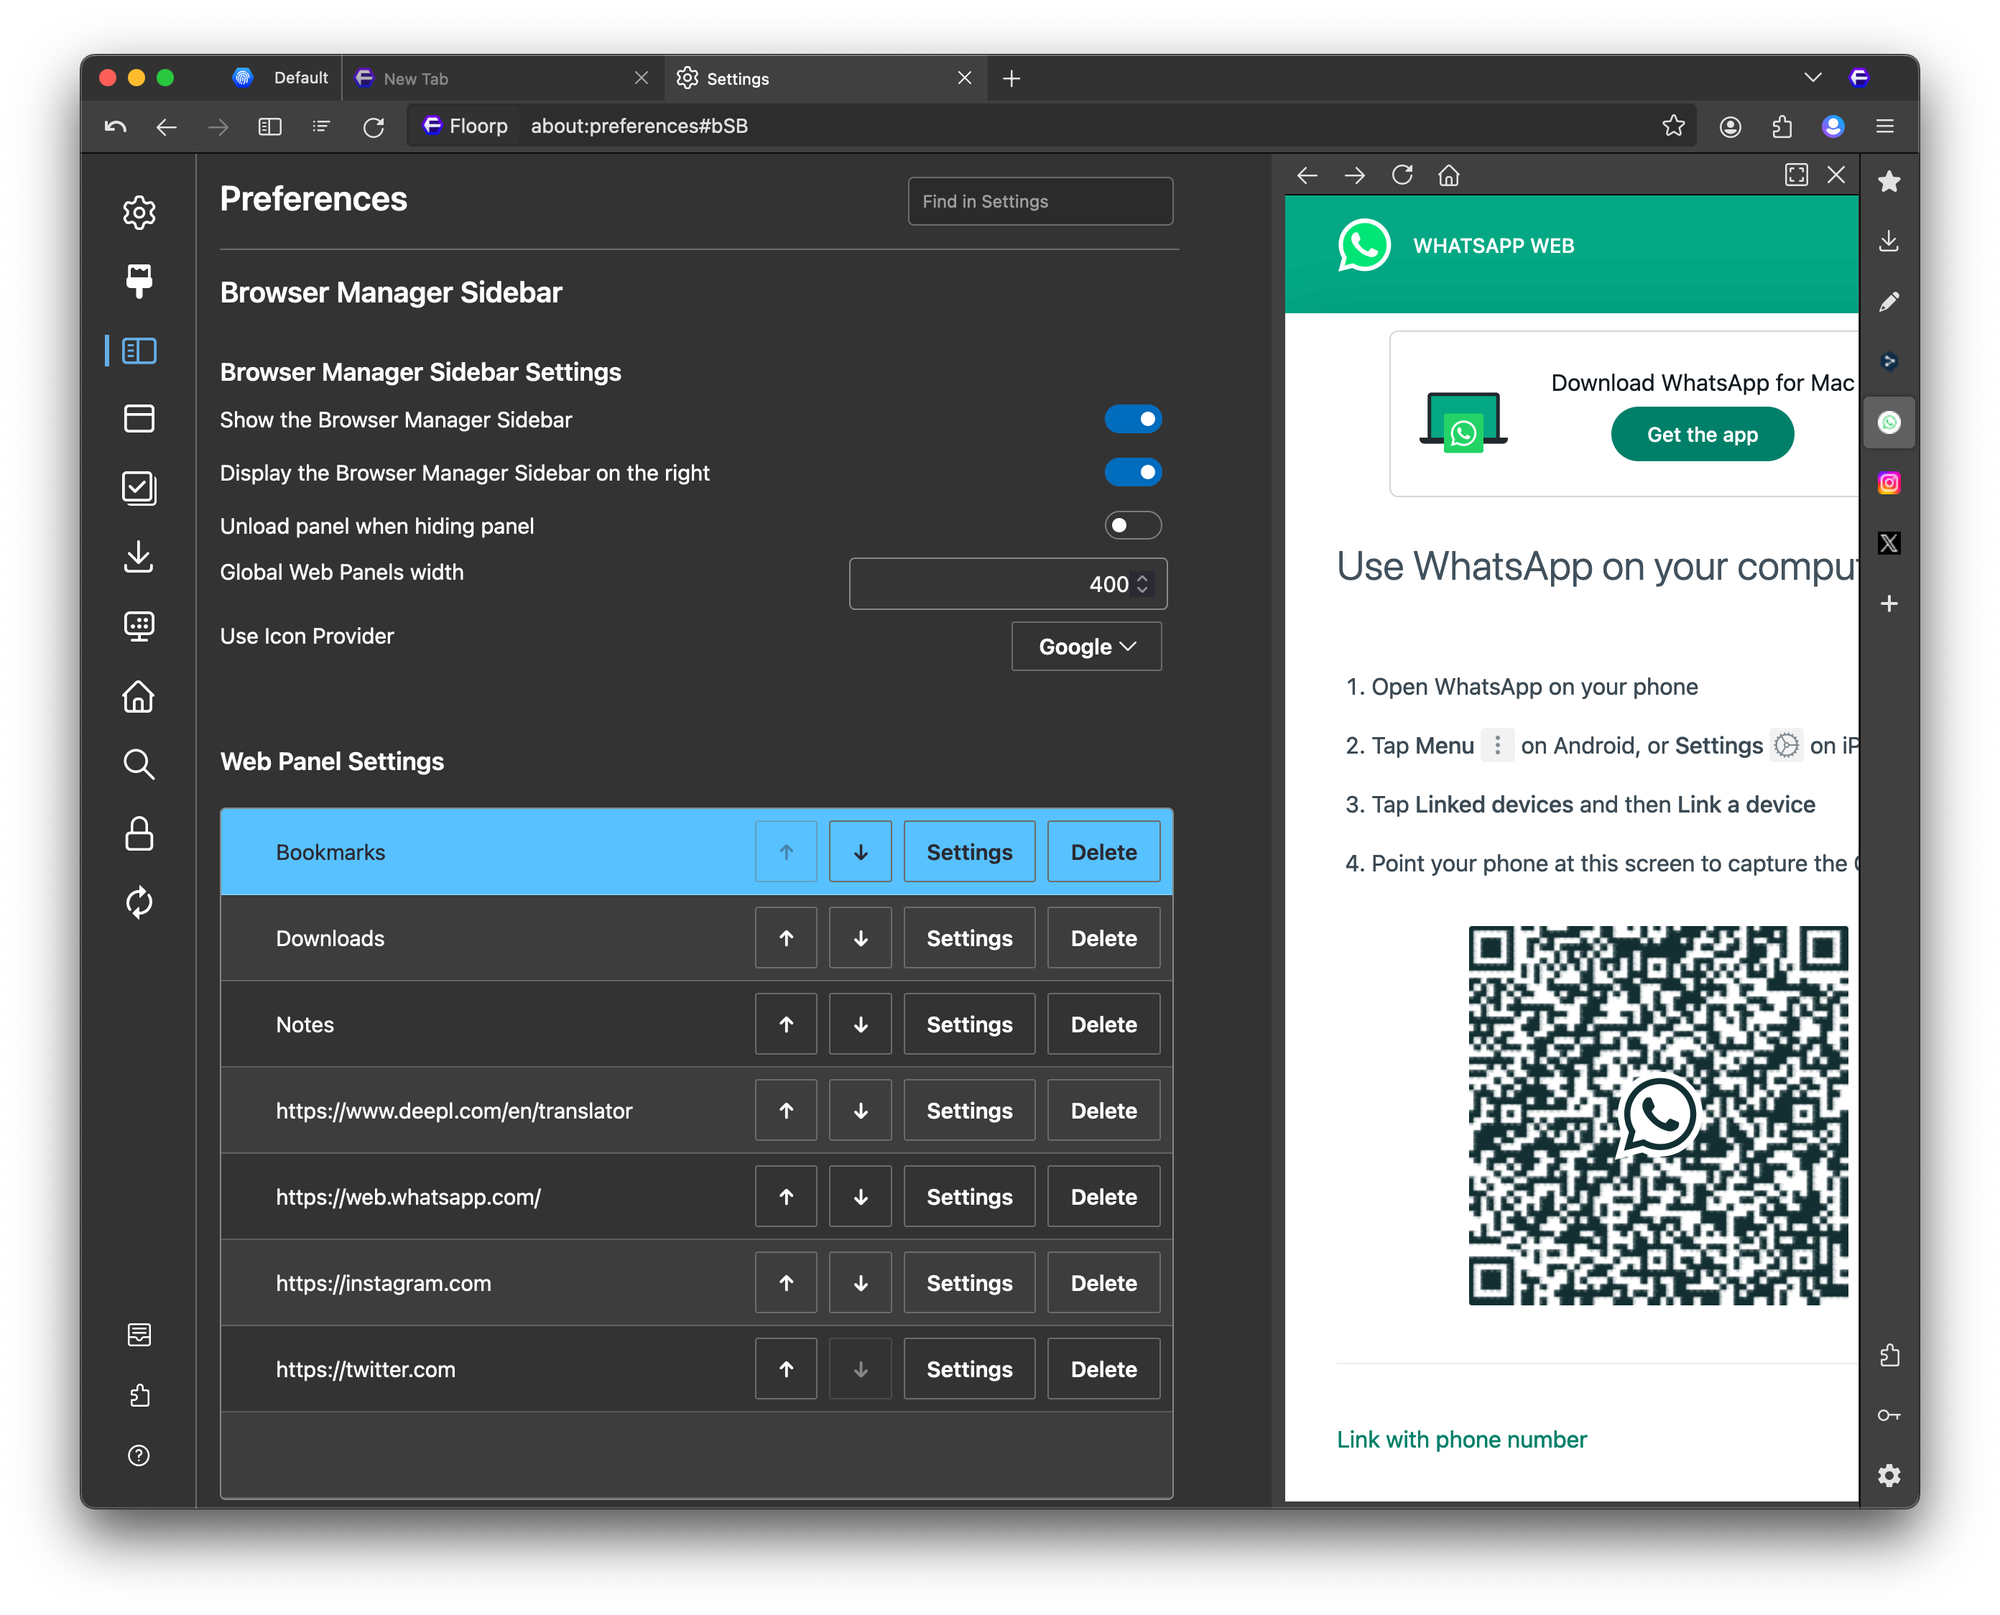Open the X (Twitter) web panel icon
This screenshot has width=2000, height=1615.
(x=1889, y=543)
